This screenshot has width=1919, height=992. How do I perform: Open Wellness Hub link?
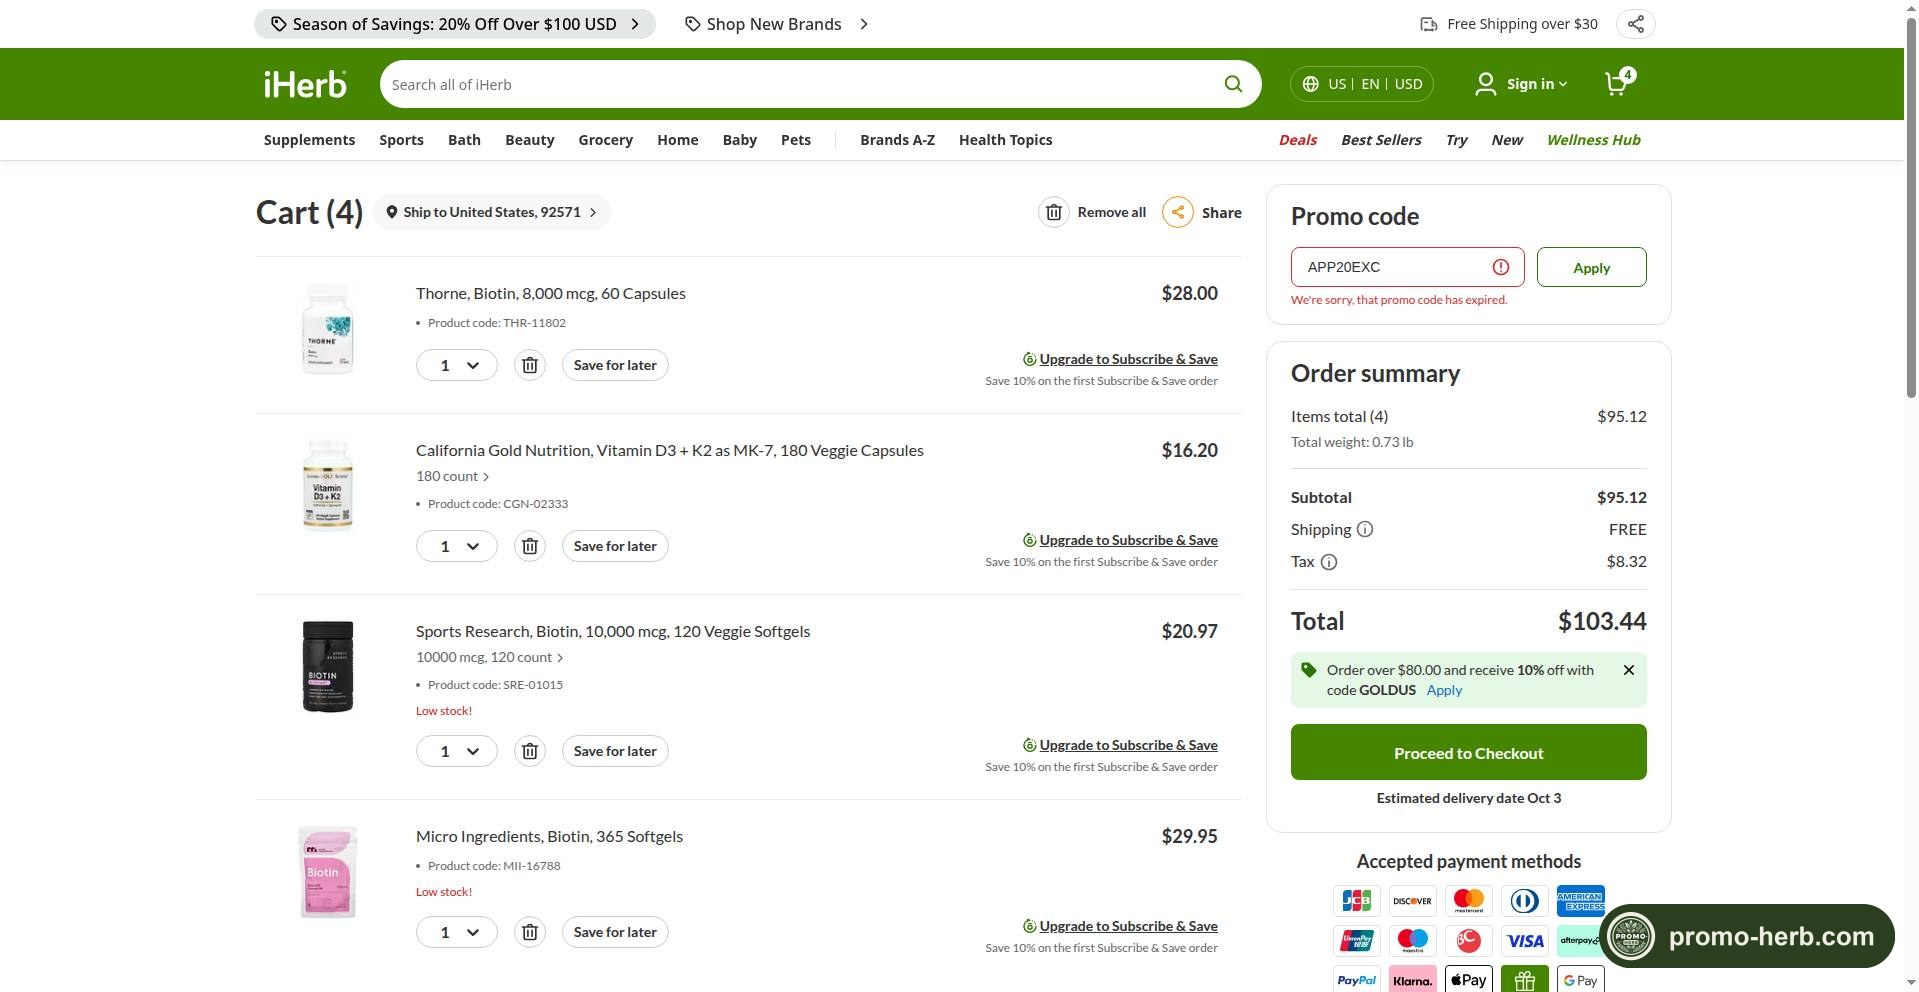click(1594, 140)
